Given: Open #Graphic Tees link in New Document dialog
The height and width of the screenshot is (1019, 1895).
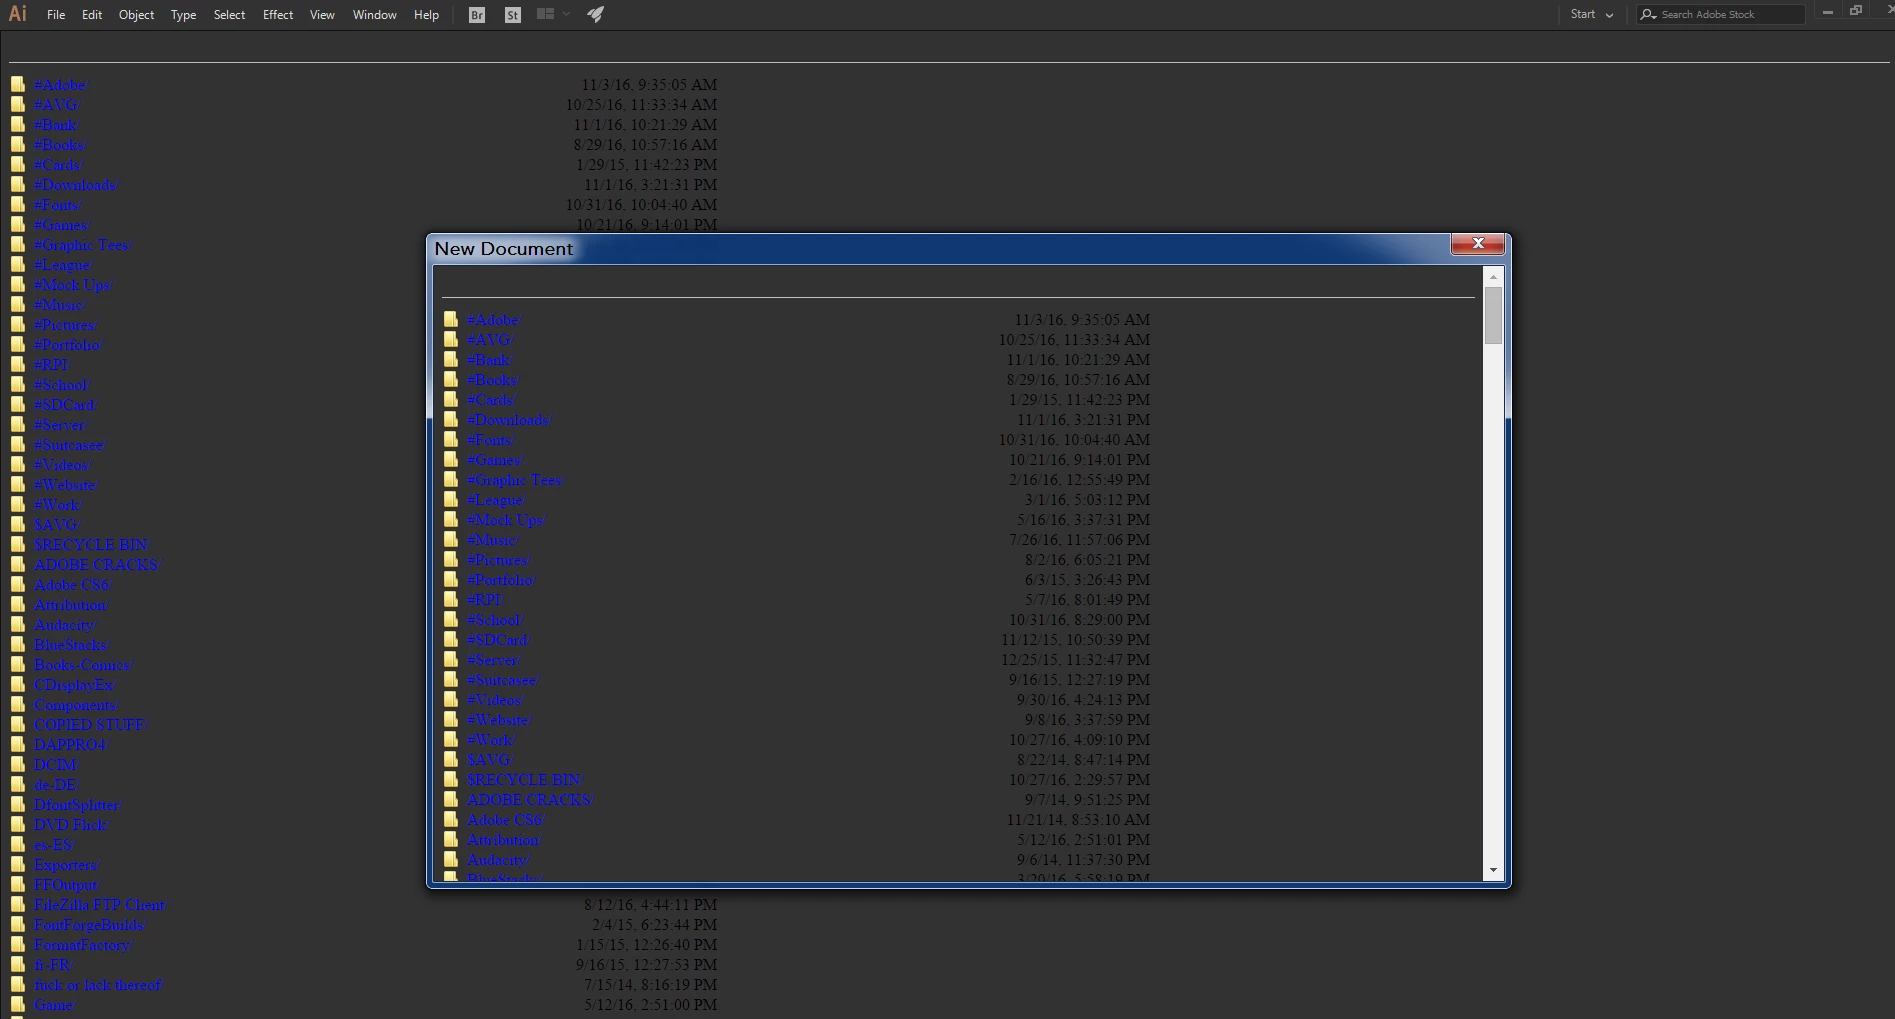Looking at the screenshot, I should (515, 480).
